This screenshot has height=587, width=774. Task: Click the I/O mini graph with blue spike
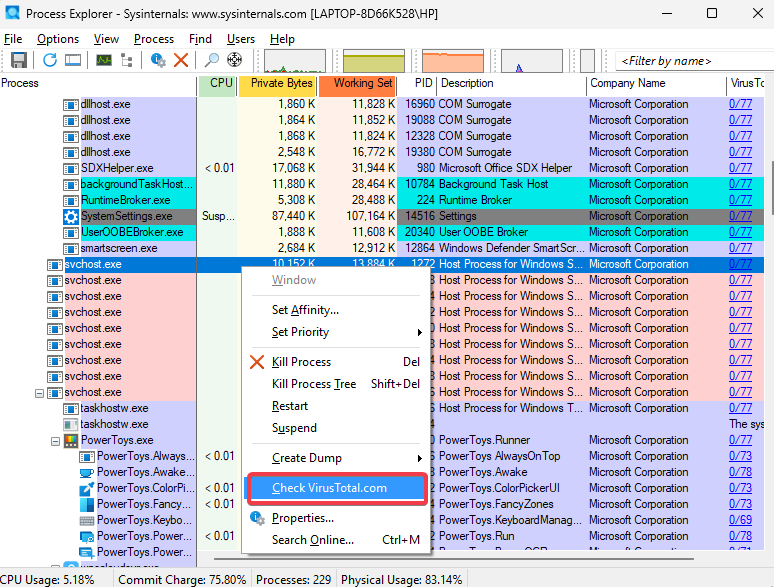tap(532, 61)
